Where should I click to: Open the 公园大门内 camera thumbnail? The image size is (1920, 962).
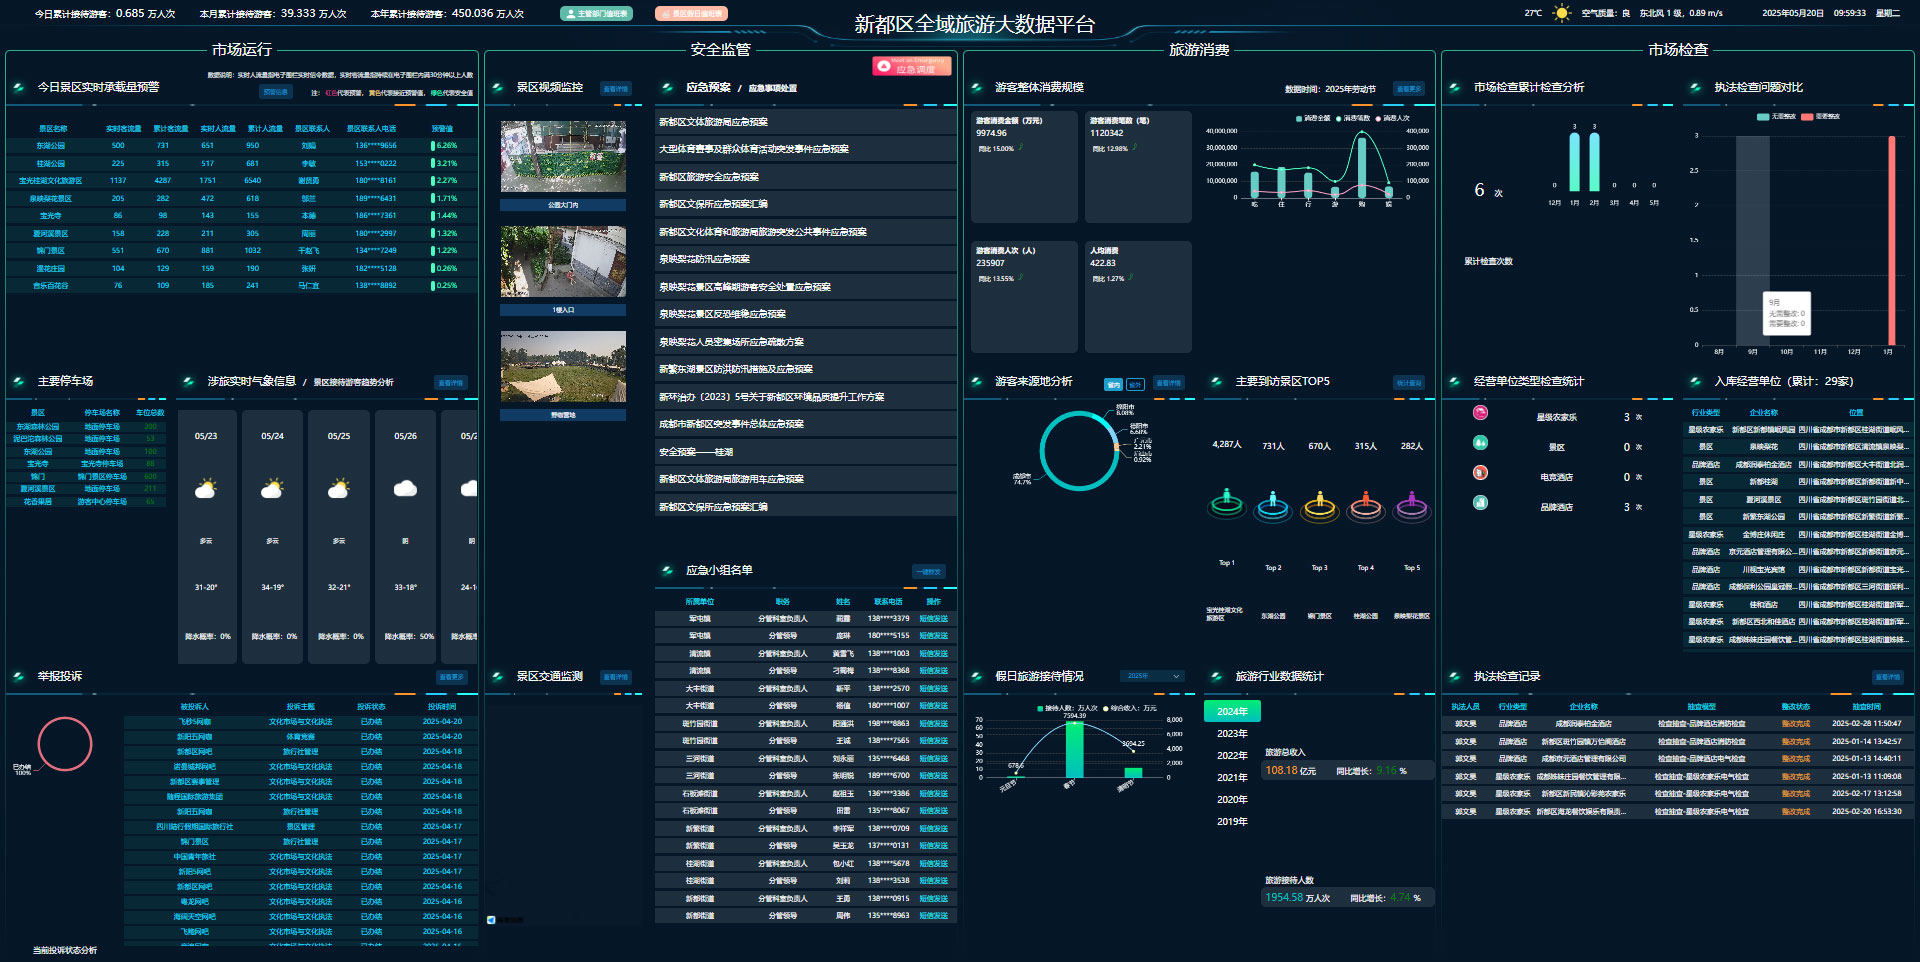click(x=563, y=157)
